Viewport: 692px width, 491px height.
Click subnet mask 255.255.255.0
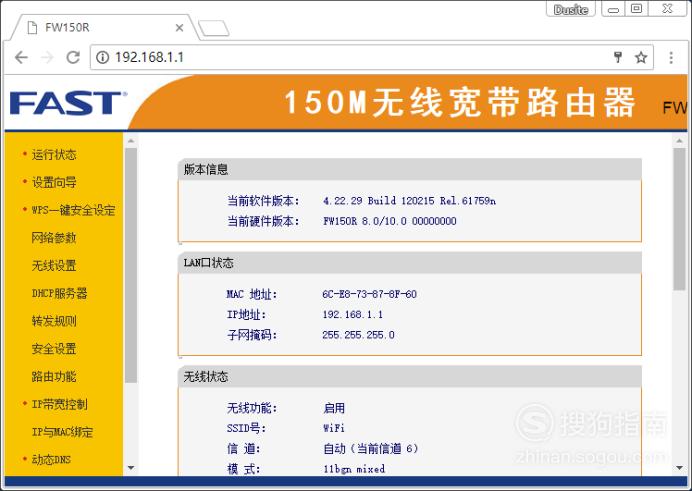(358, 335)
